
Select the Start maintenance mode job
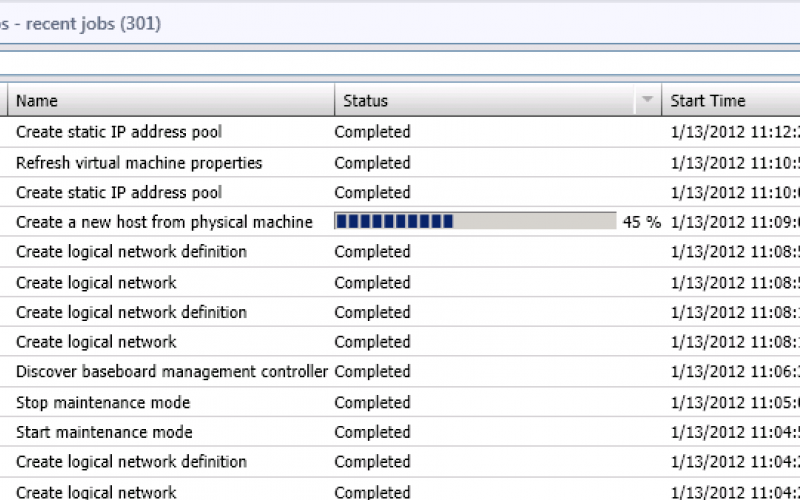coord(104,432)
